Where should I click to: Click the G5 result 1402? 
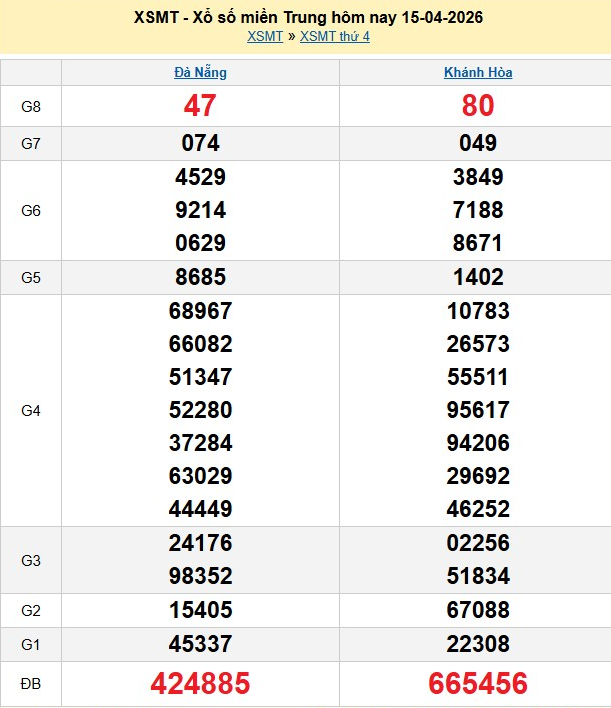point(478,277)
